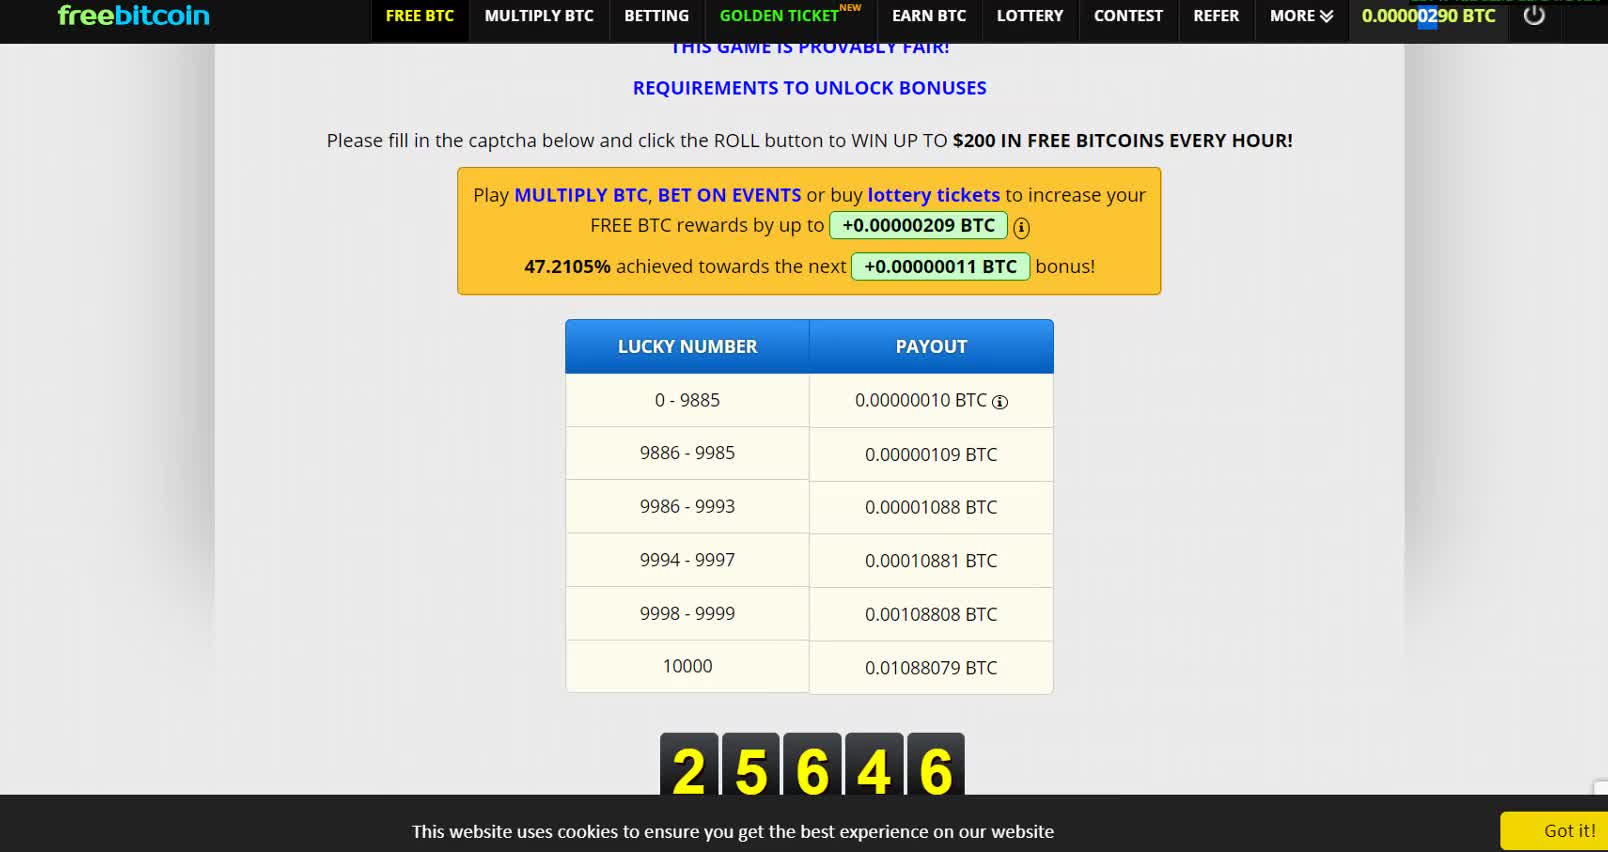Follow the BET ON EVENTS link
The image size is (1608, 852).
[x=729, y=195]
